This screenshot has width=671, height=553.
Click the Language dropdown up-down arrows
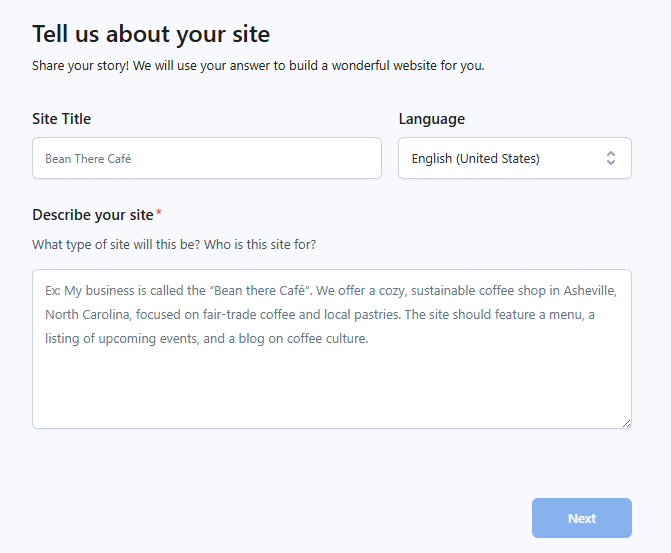[x=611, y=158]
